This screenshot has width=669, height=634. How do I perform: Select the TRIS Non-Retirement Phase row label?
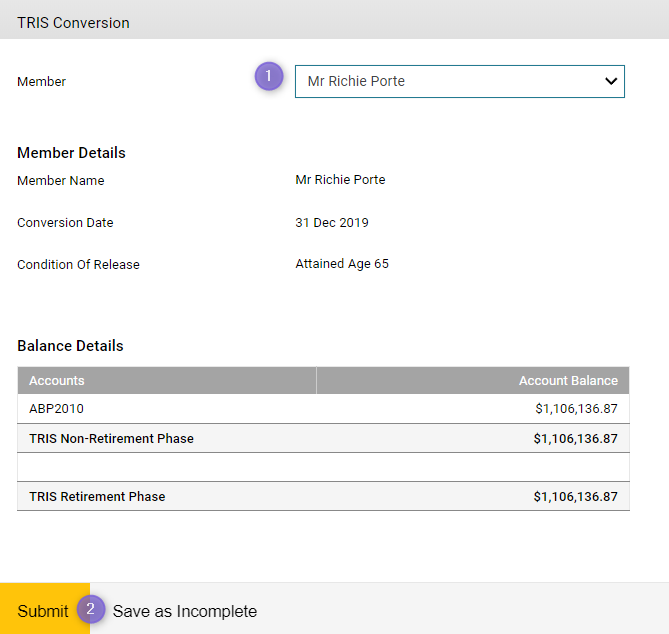point(111,438)
